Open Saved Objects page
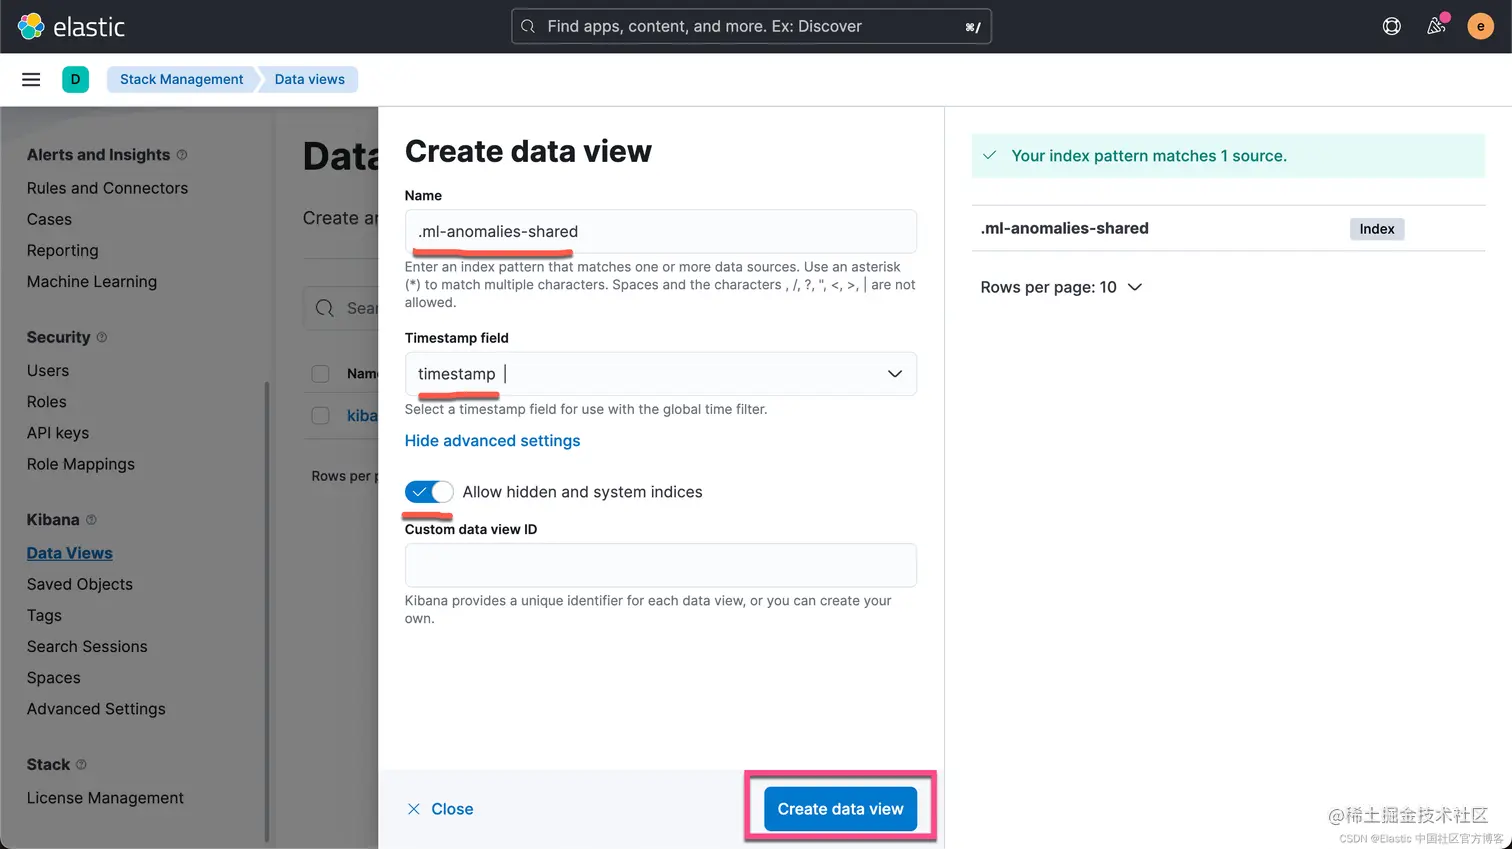This screenshot has height=849, width=1512. [80, 584]
